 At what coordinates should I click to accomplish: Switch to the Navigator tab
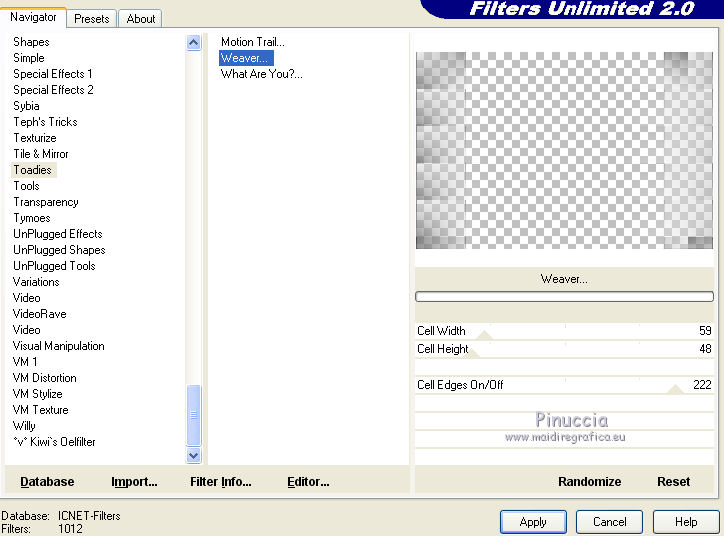tap(33, 18)
